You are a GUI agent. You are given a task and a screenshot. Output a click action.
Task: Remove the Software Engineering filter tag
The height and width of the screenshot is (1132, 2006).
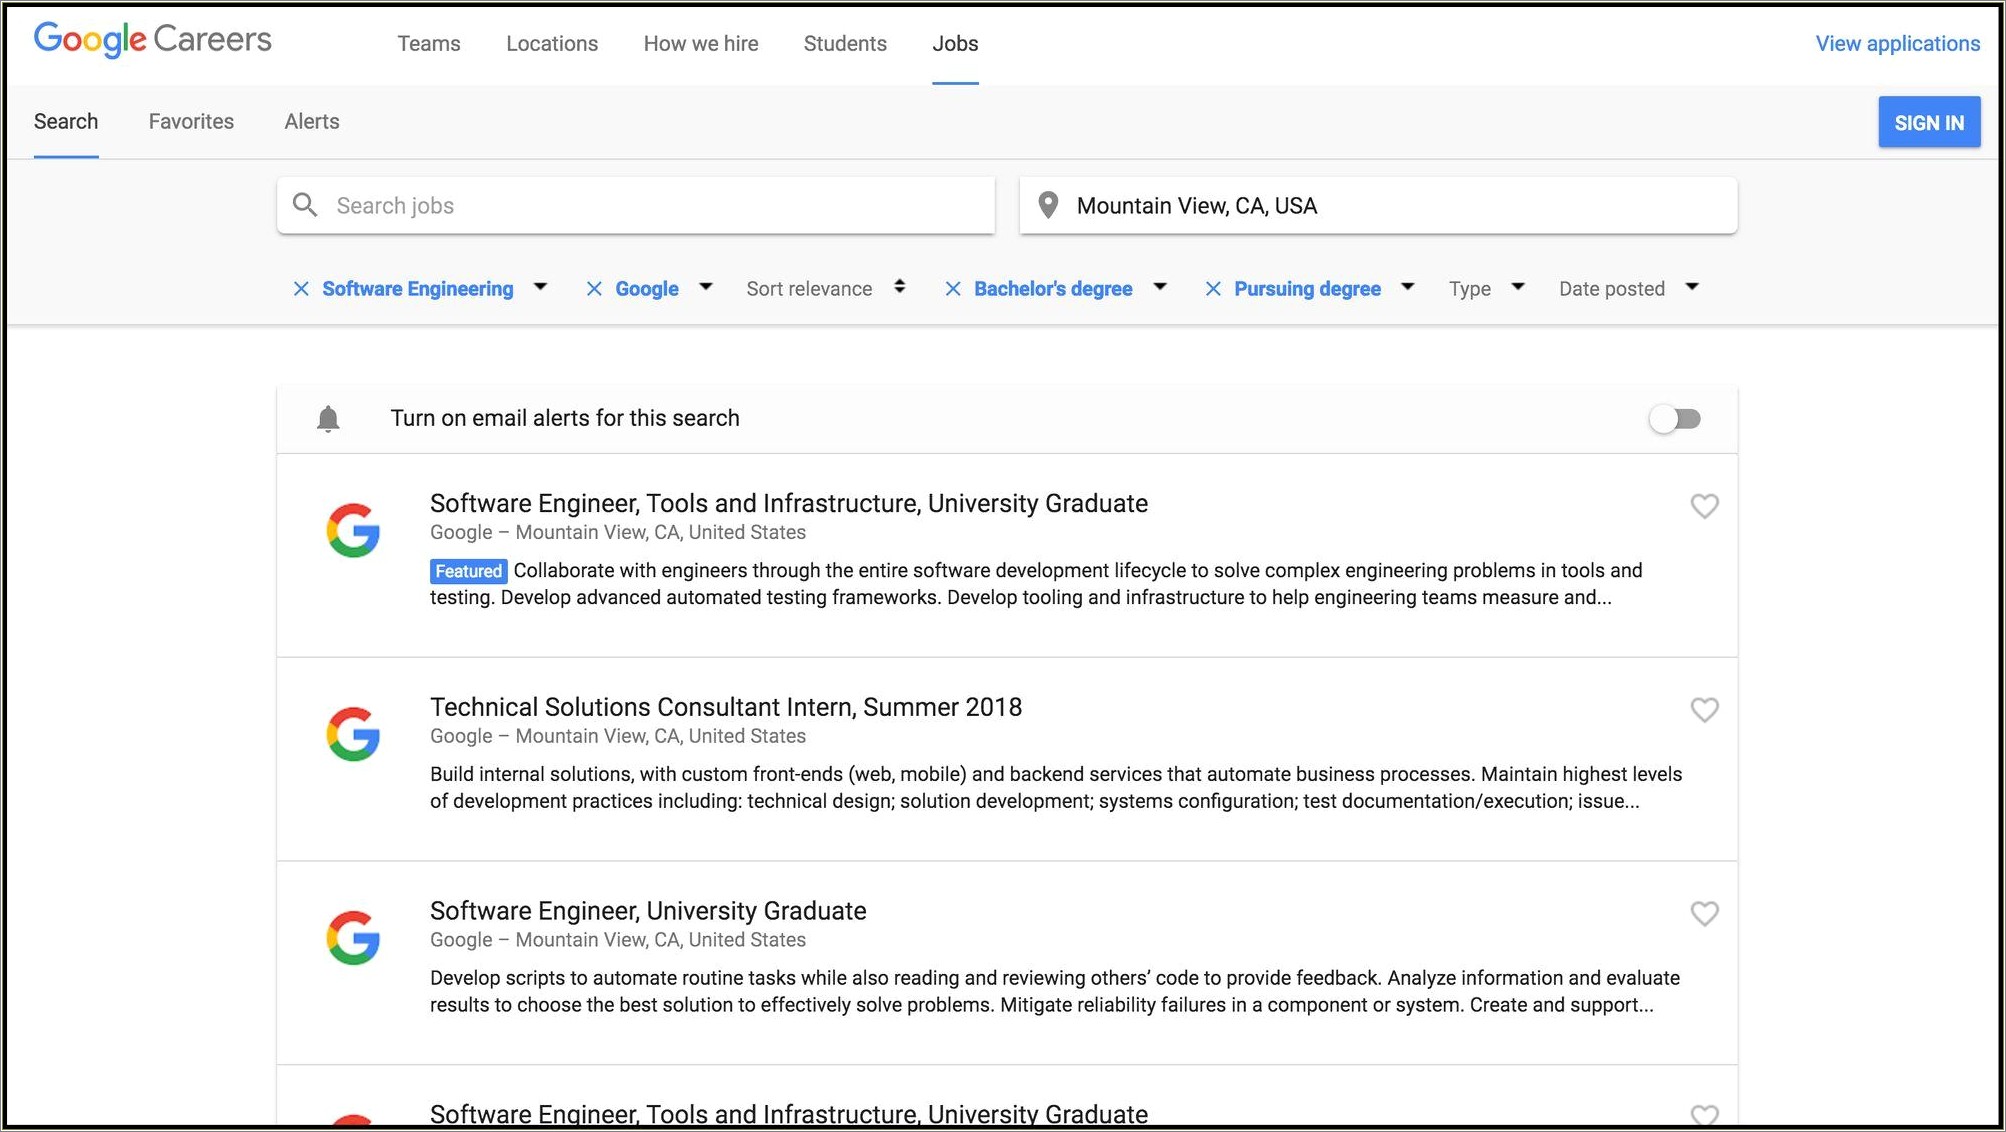[x=300, y=288]
